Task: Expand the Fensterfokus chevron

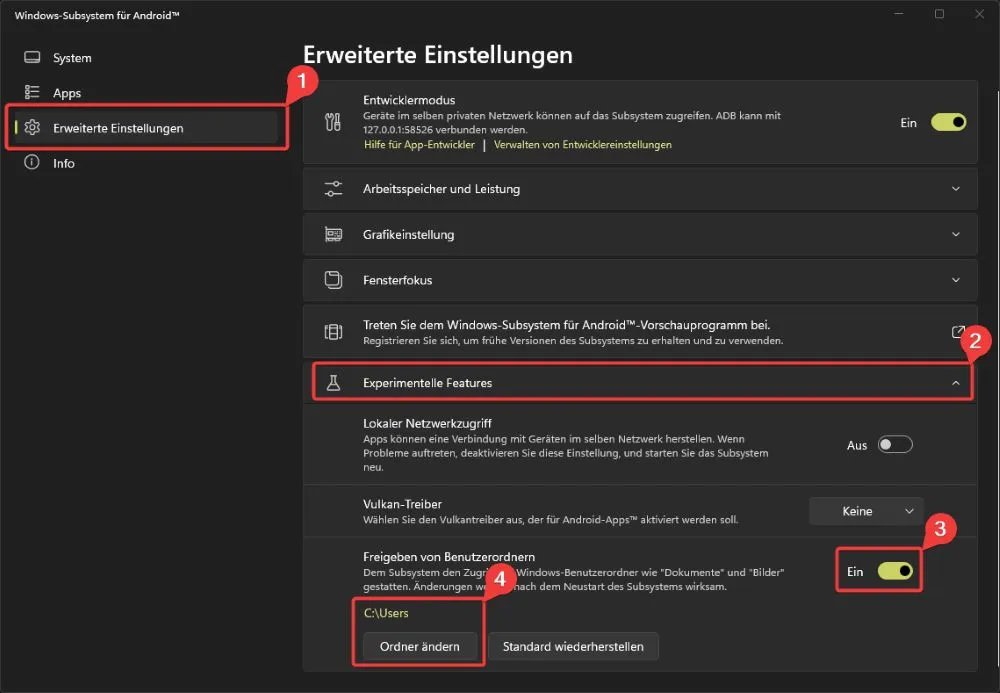Action: point(955,280)
